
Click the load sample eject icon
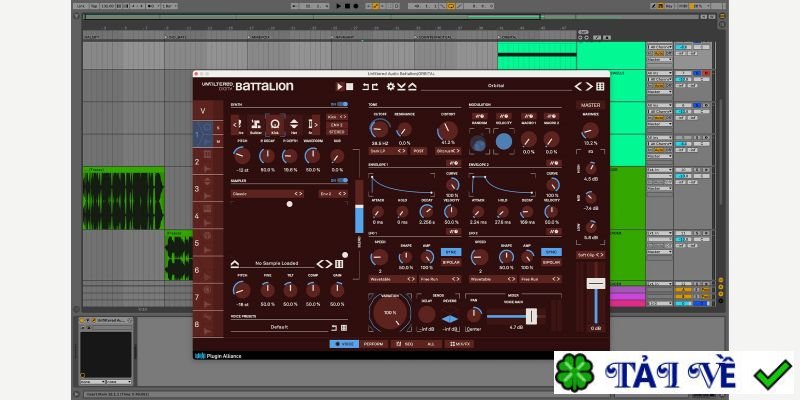(x=235, y=264)
